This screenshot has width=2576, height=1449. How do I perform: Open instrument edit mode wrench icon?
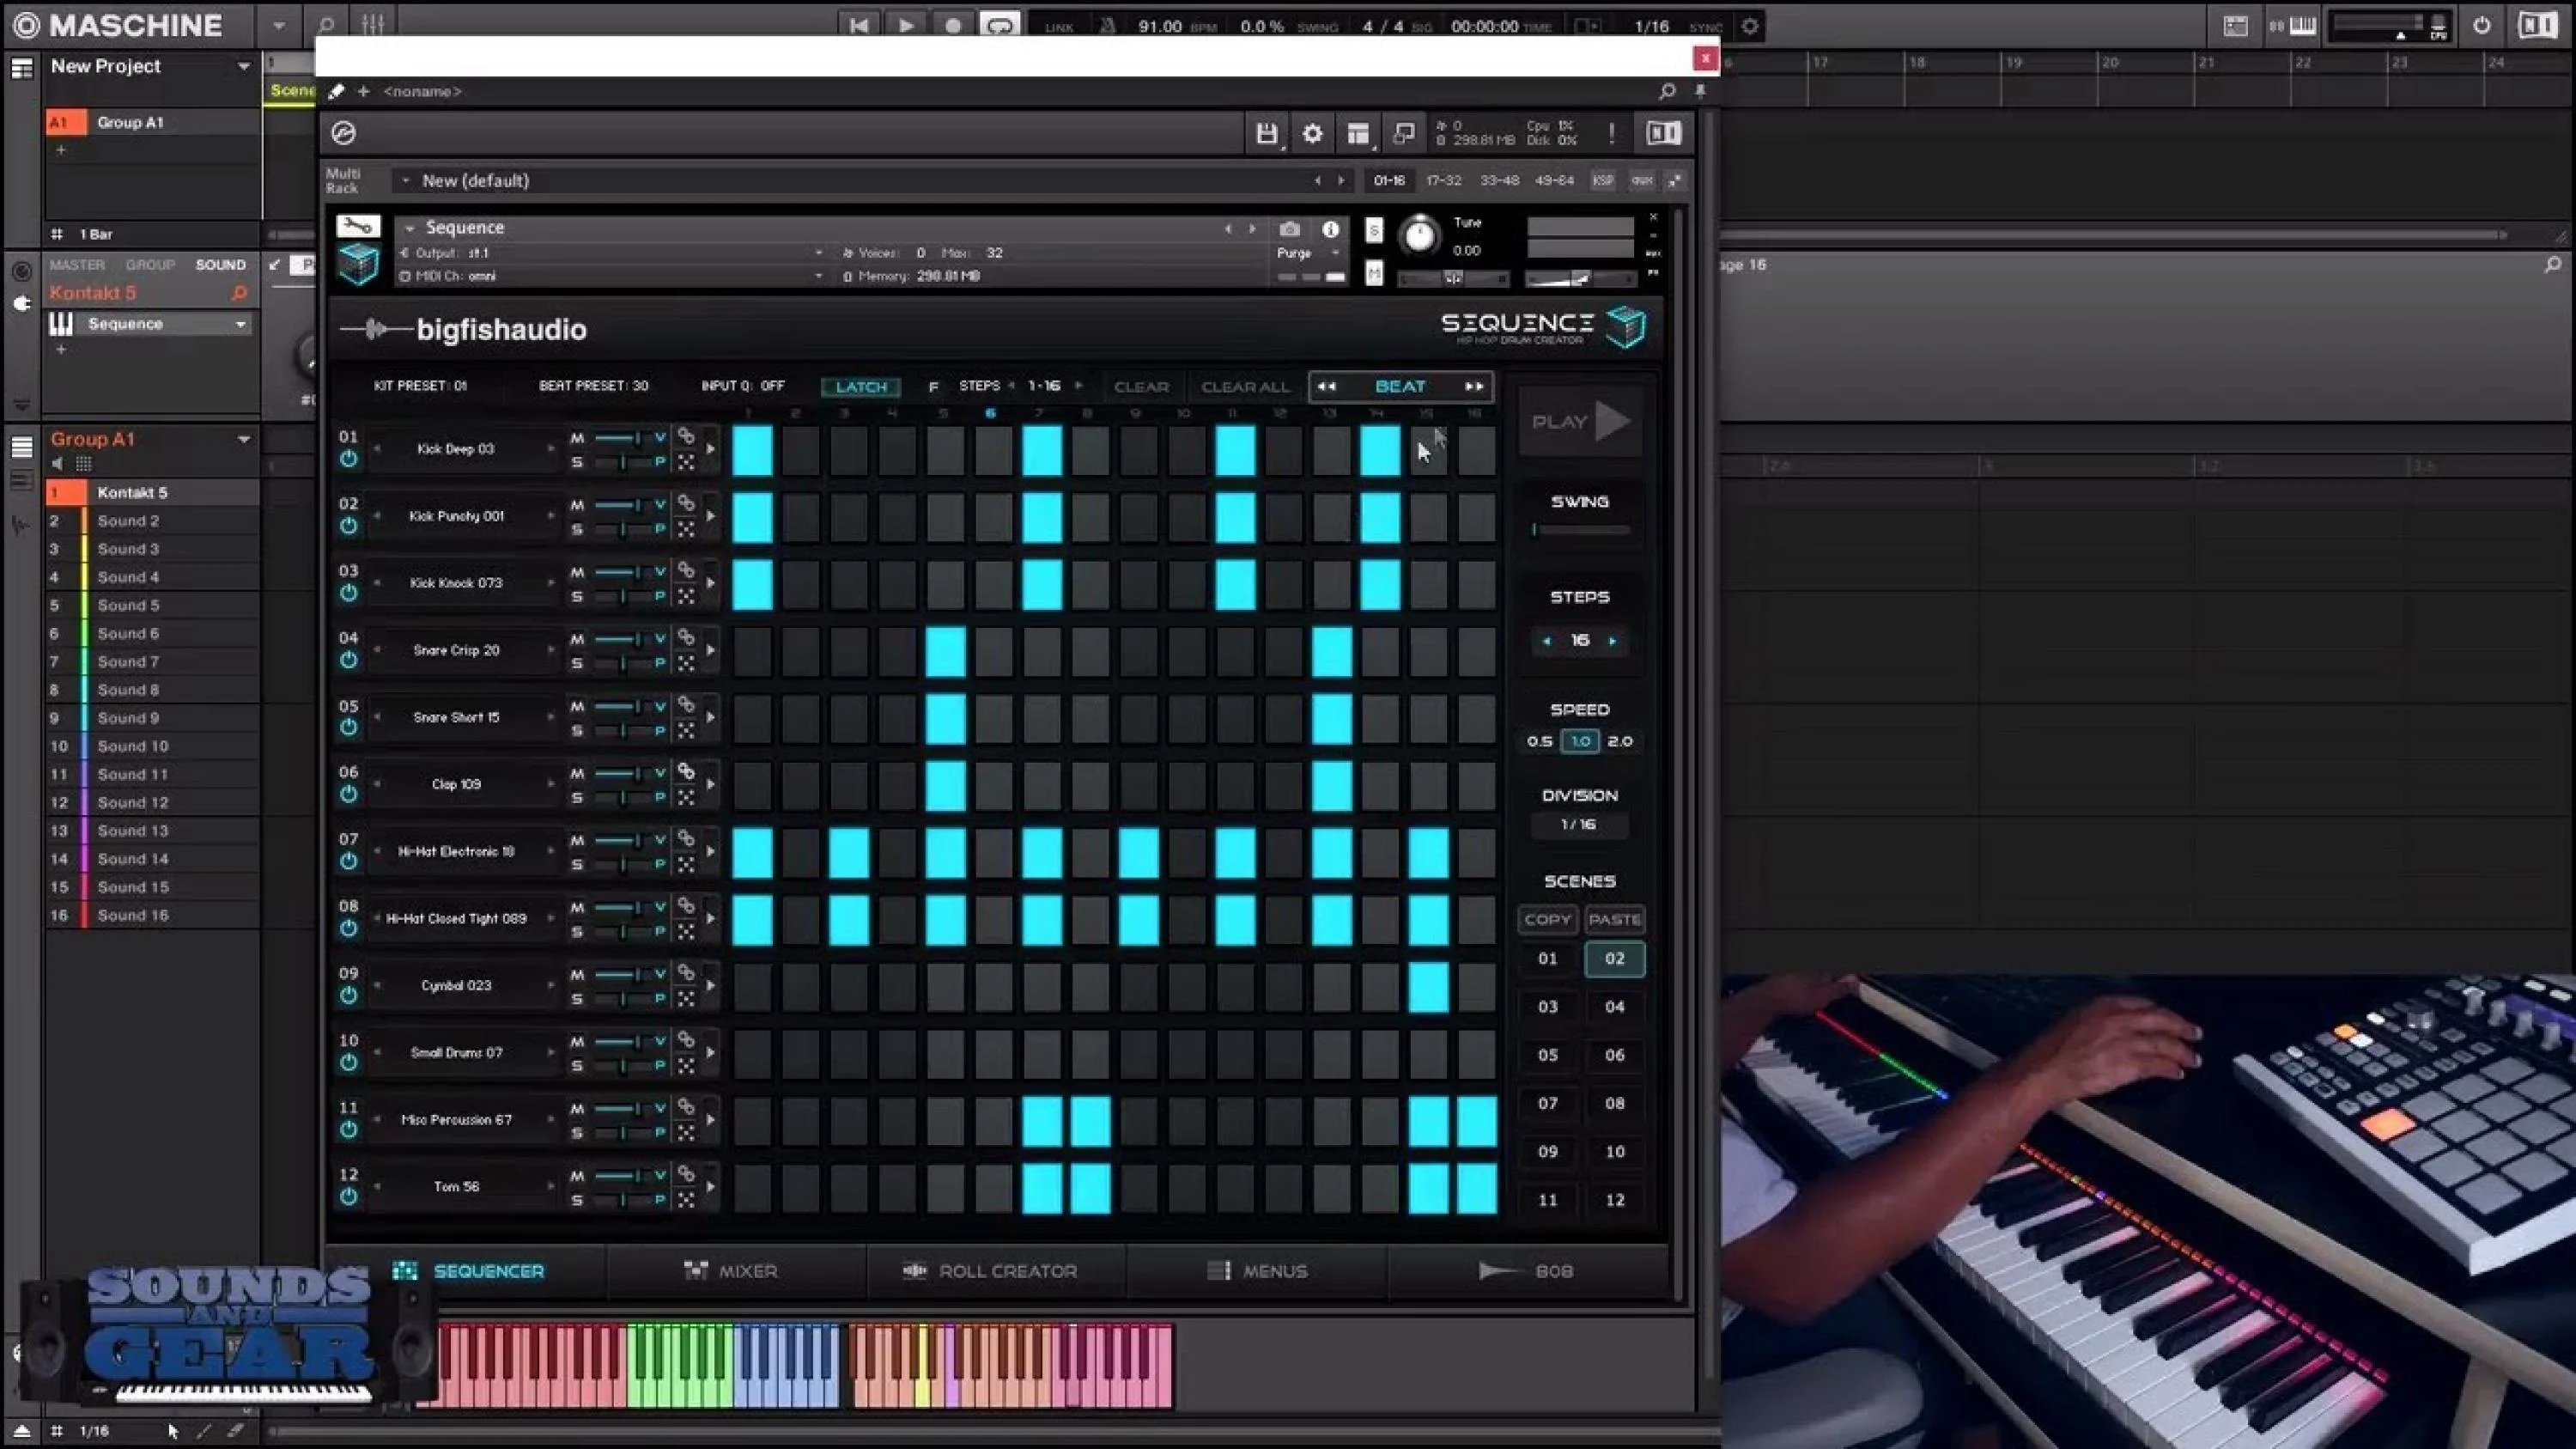click(x=358, y=226)
